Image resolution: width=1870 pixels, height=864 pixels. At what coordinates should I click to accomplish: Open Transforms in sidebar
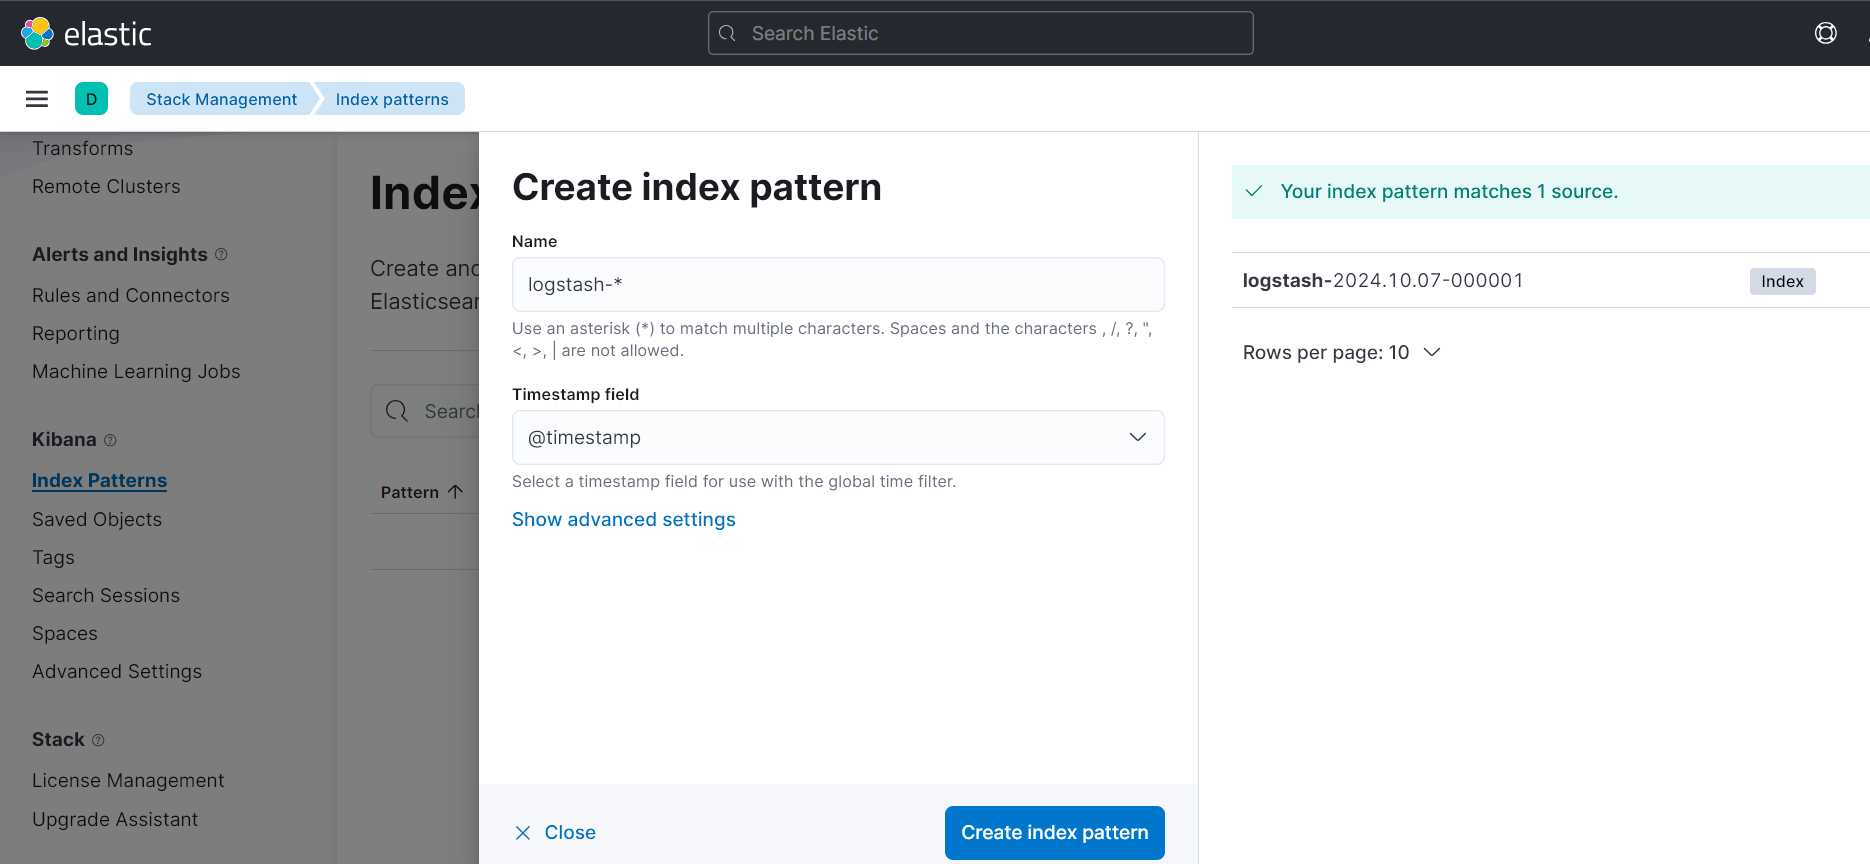[82, 148]
